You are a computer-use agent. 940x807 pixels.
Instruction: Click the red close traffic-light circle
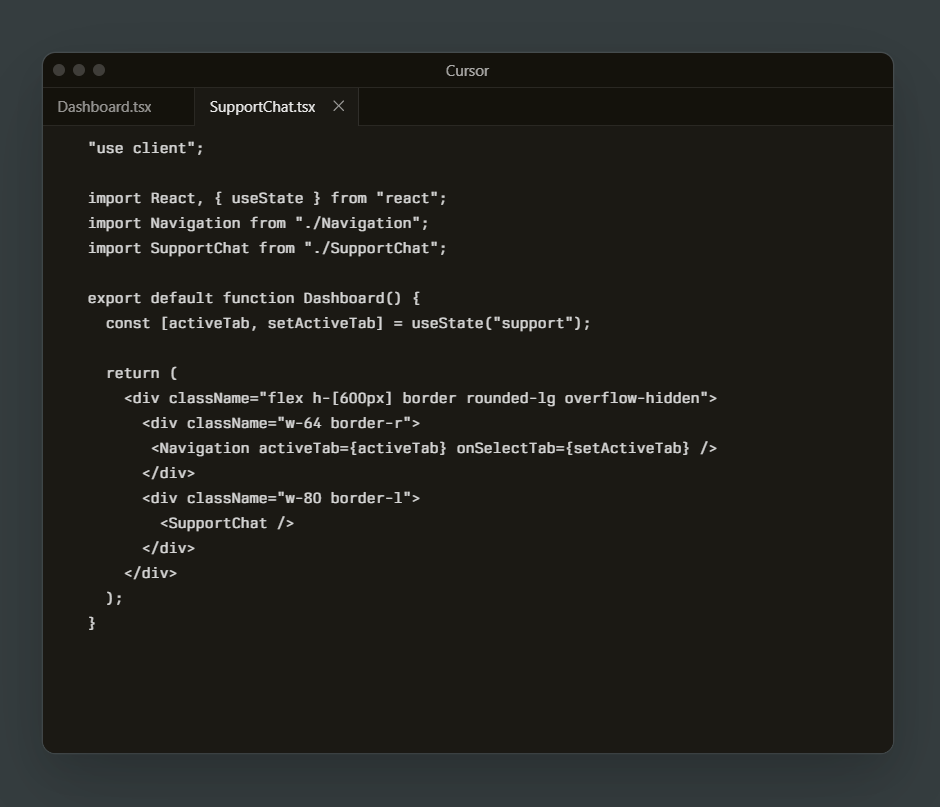click(59, 70)
